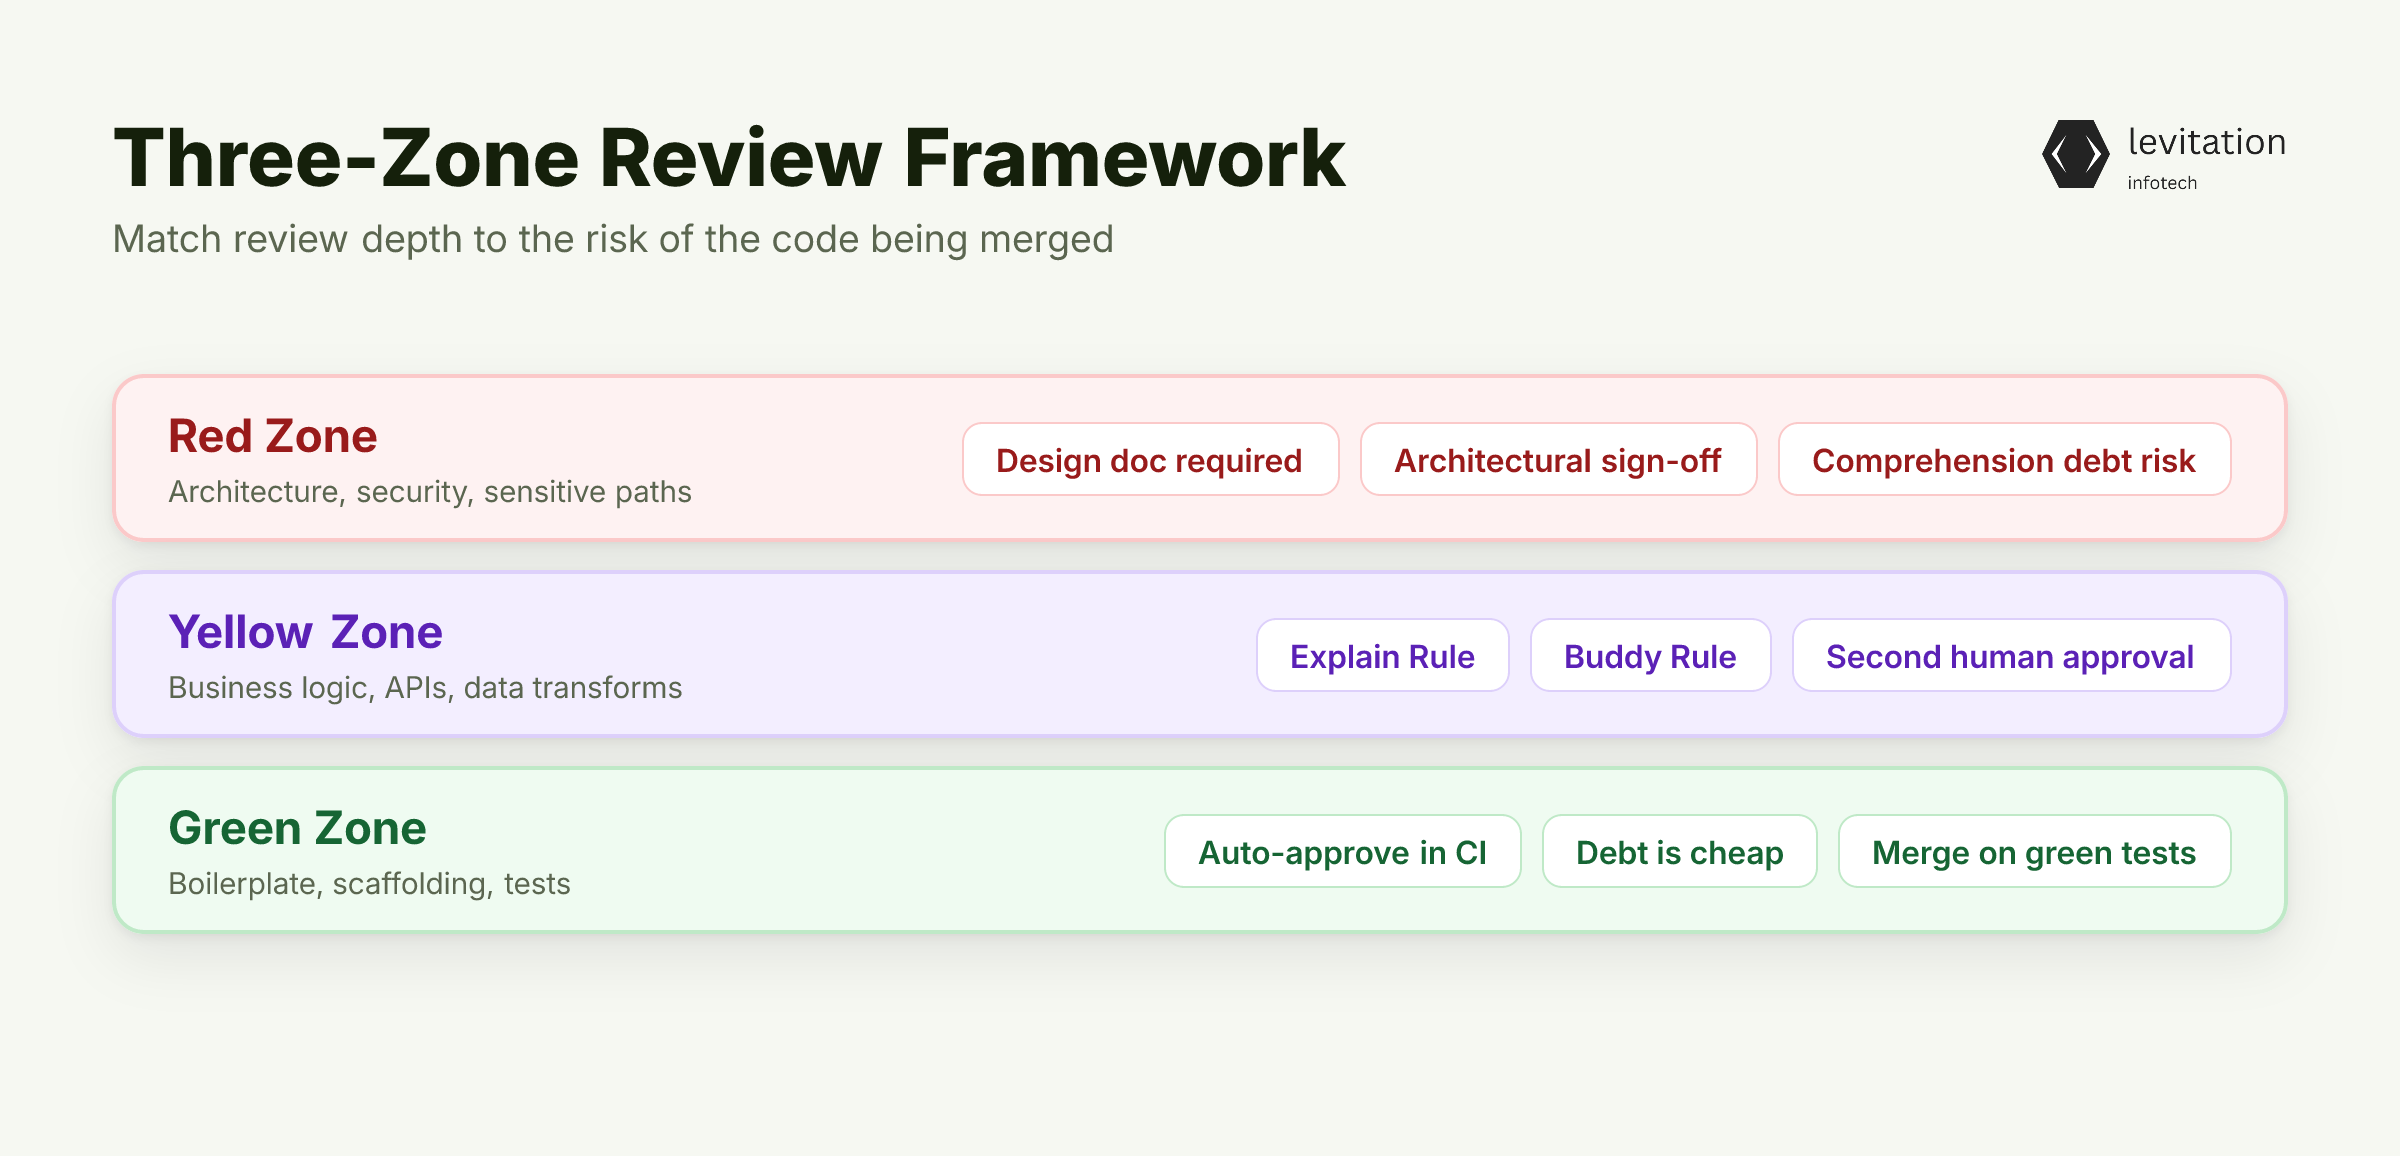Click the 'Three-Zone Review Framework' title
The width and height of the screenshot is (2400, 1156).
pos(729,158)
